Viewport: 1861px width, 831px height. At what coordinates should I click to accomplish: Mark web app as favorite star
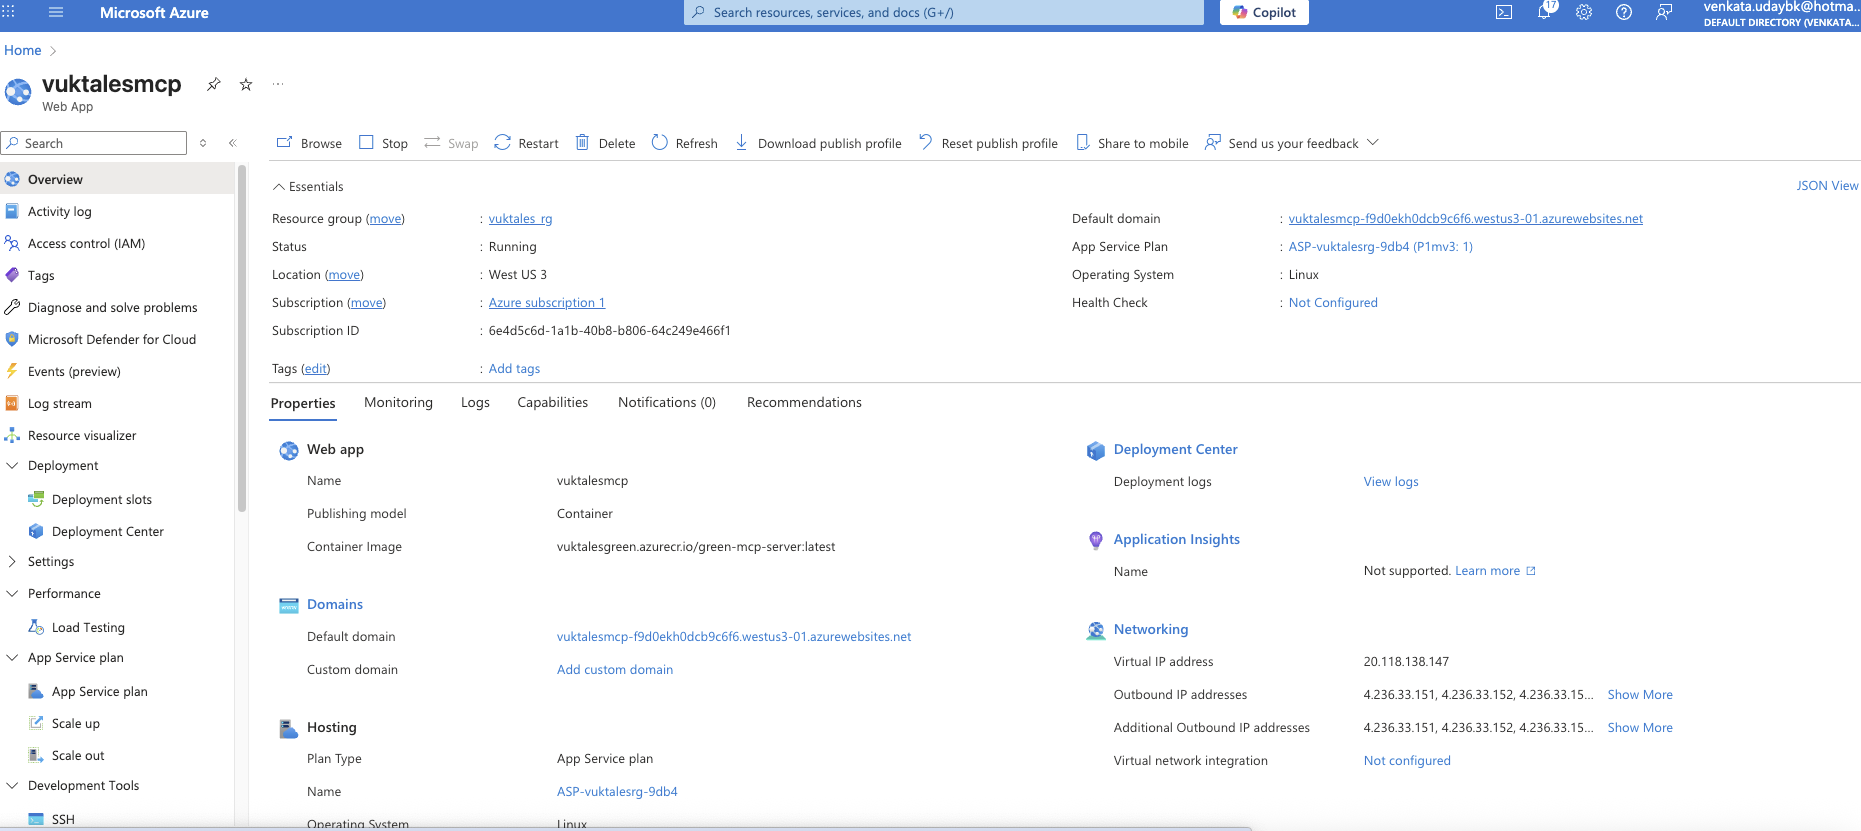pyautogui.click(x=246, y=85)
